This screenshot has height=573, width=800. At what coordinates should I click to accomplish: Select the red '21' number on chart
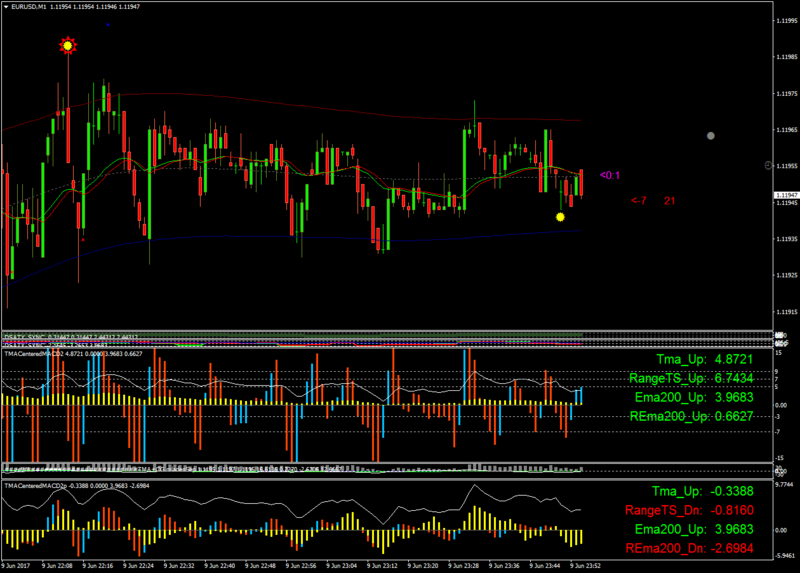point(669,201)
